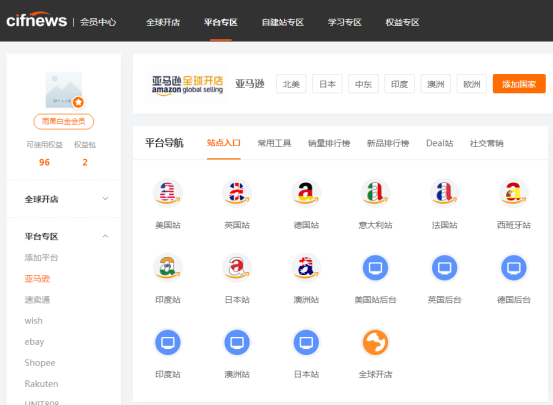Expand the 全球开店 sidebar section
Image resolution: width=553 pixels, height=405 pixels.
[x=64, y=199]
